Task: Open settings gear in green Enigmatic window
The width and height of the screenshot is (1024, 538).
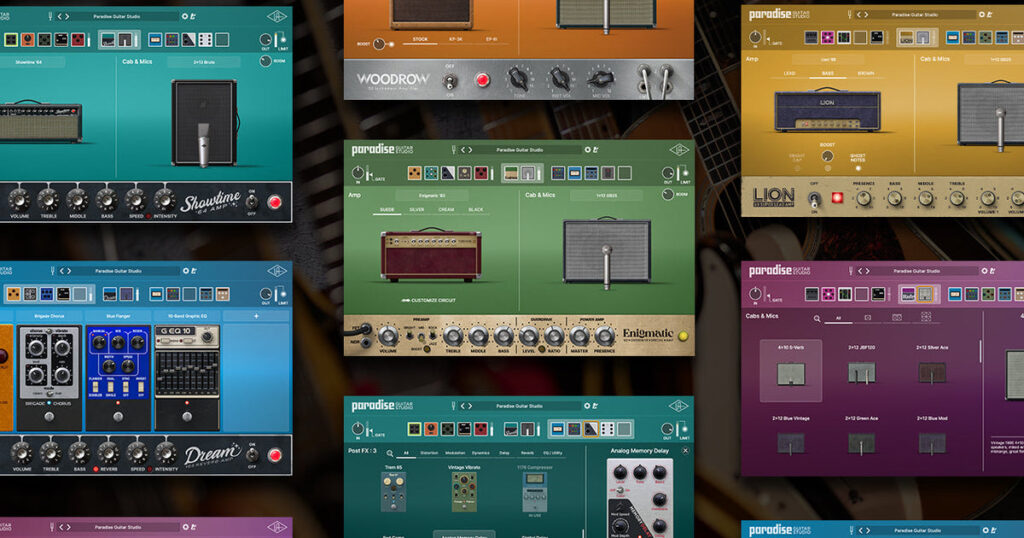Action: point(587,150)
